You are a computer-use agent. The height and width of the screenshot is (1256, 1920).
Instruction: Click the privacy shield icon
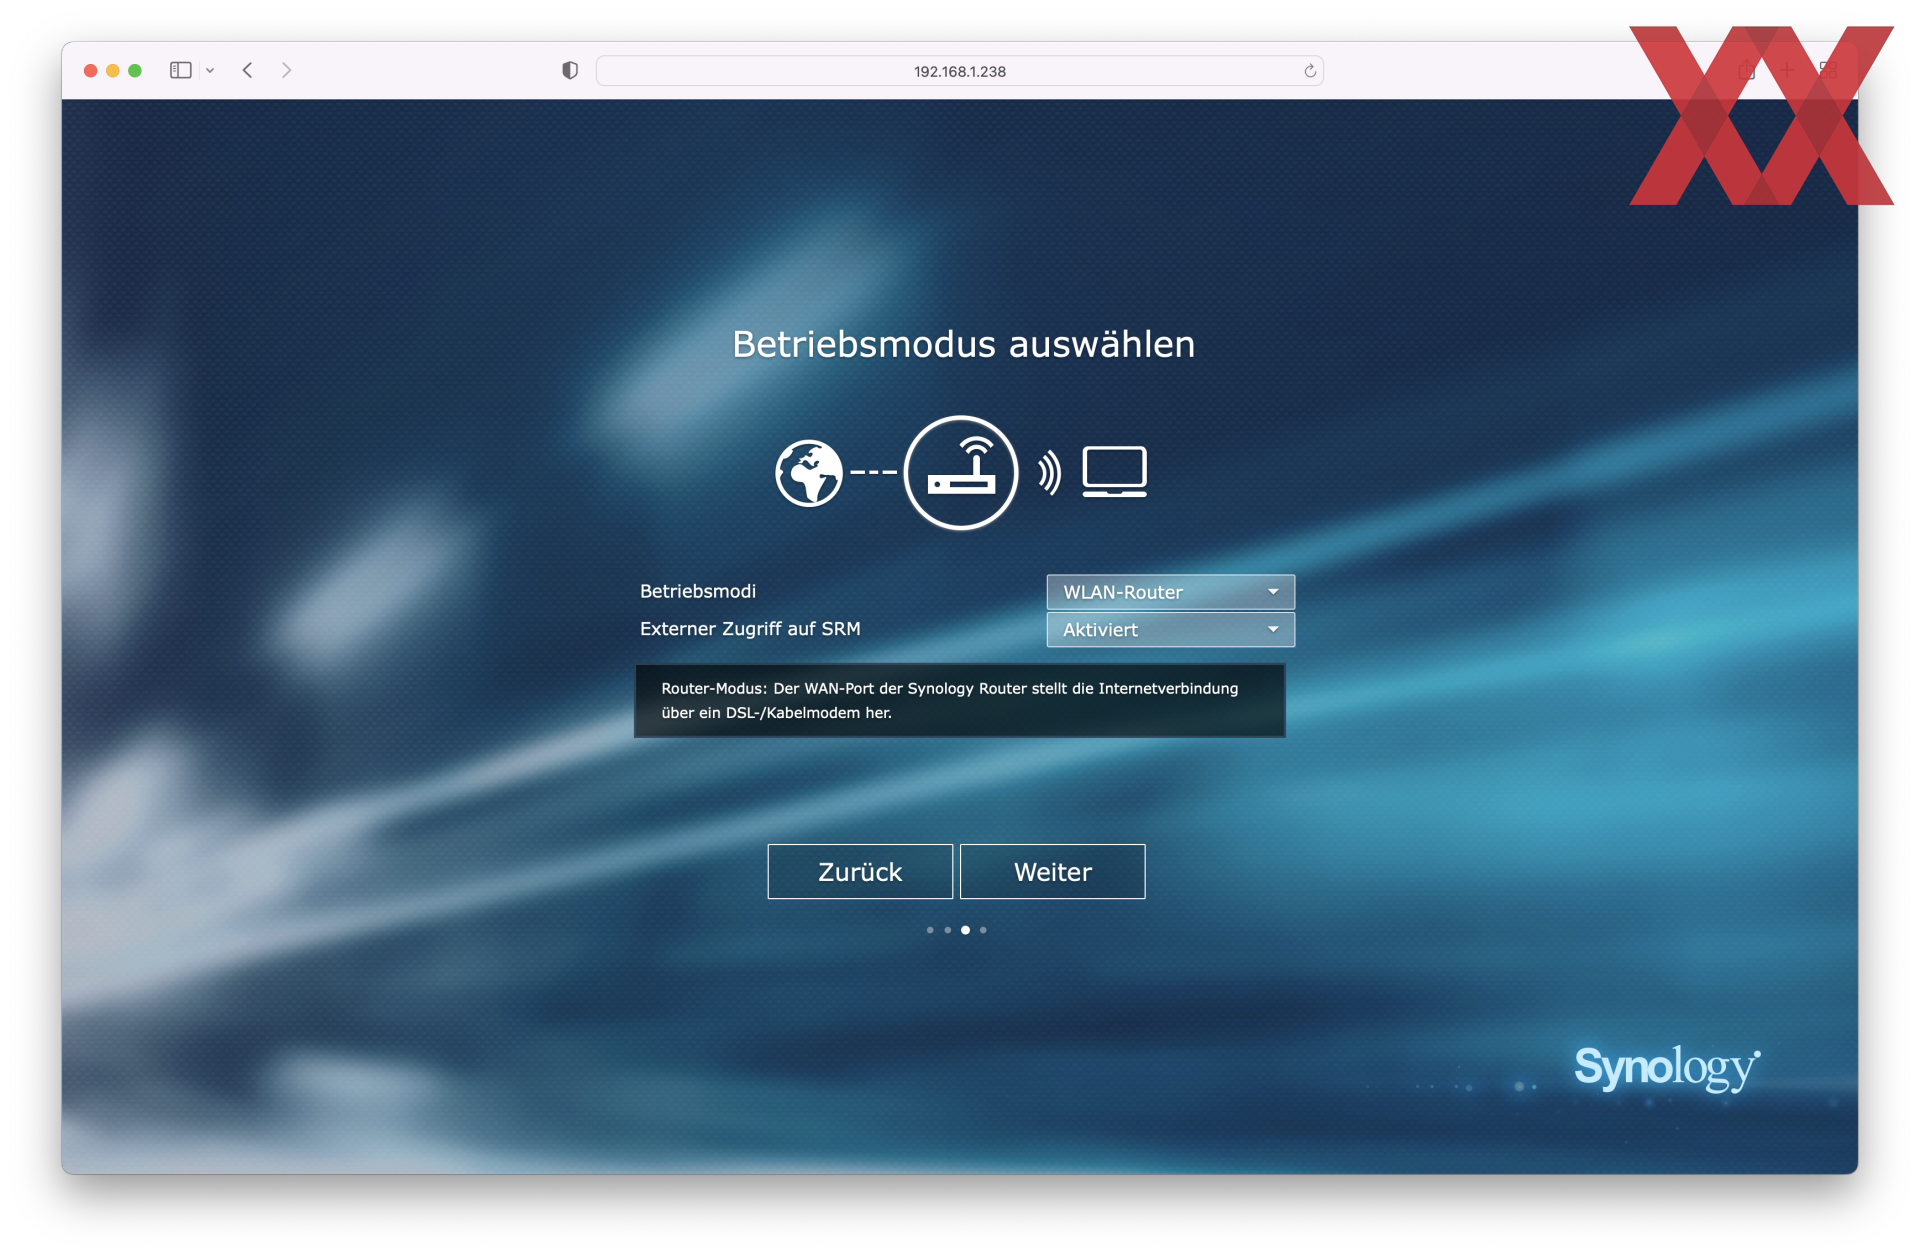click(x=570, y=70)
